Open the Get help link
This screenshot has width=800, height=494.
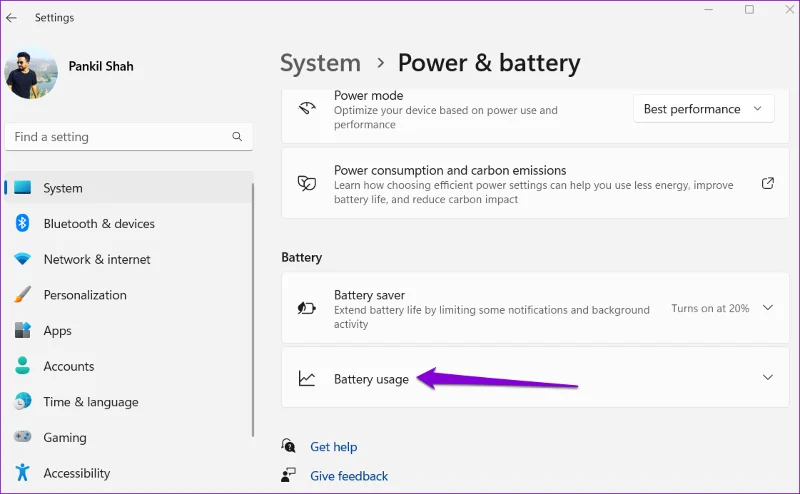pyautogui.click(x=334, y=447)
